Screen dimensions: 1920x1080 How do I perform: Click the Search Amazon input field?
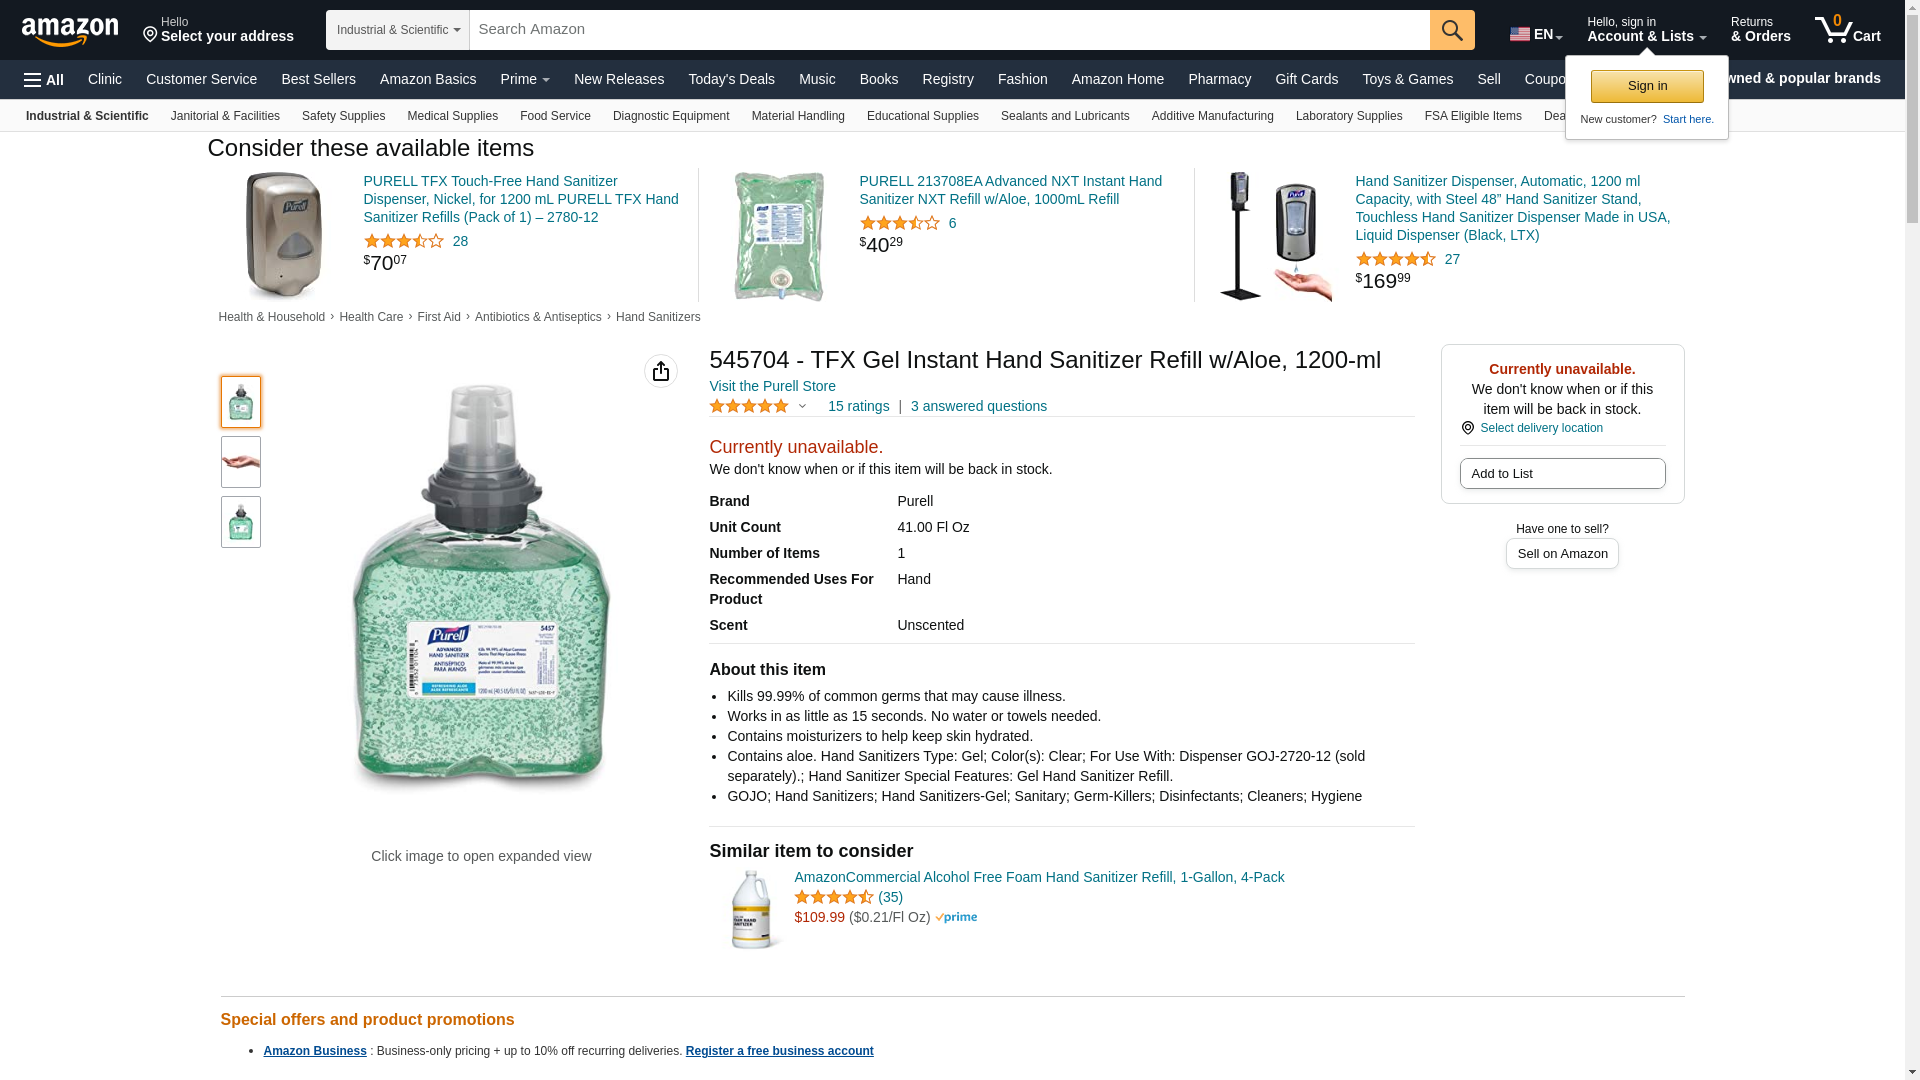click(x=948, y=30)
